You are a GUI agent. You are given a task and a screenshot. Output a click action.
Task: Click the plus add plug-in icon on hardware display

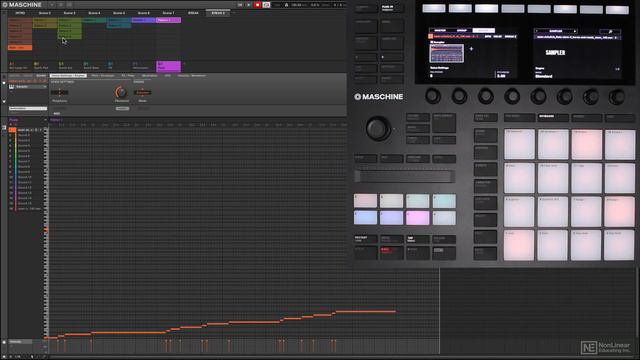(471, 49)
